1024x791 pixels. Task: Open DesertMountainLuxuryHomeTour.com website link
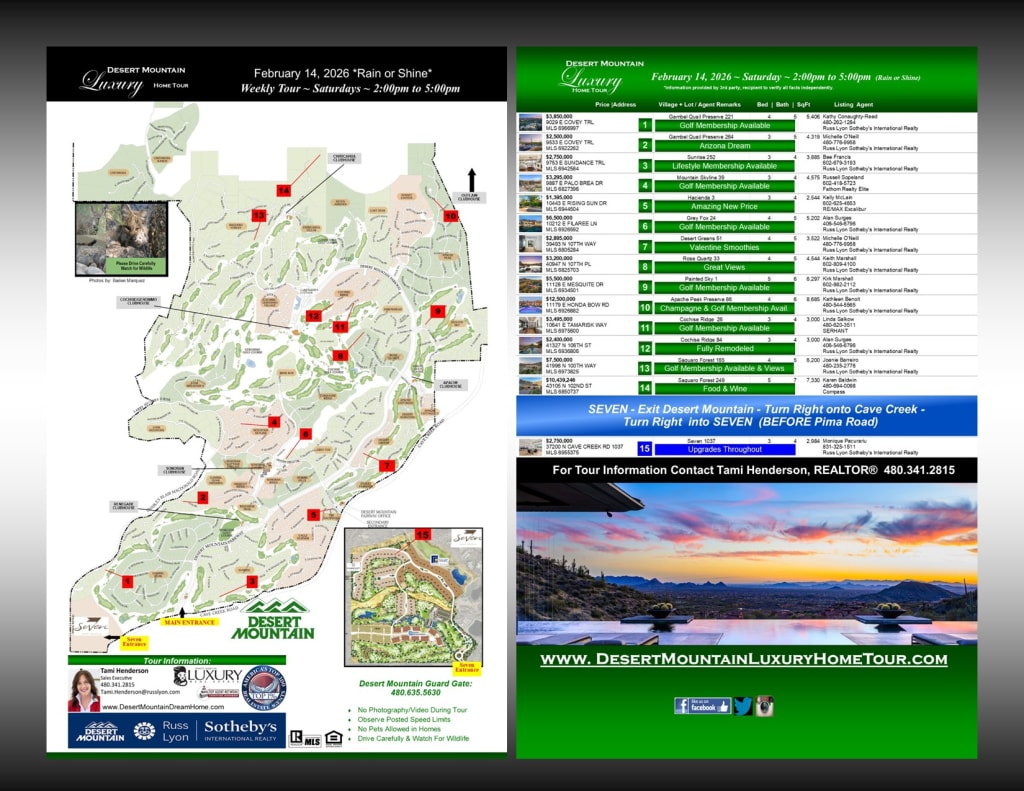point(744,659)
